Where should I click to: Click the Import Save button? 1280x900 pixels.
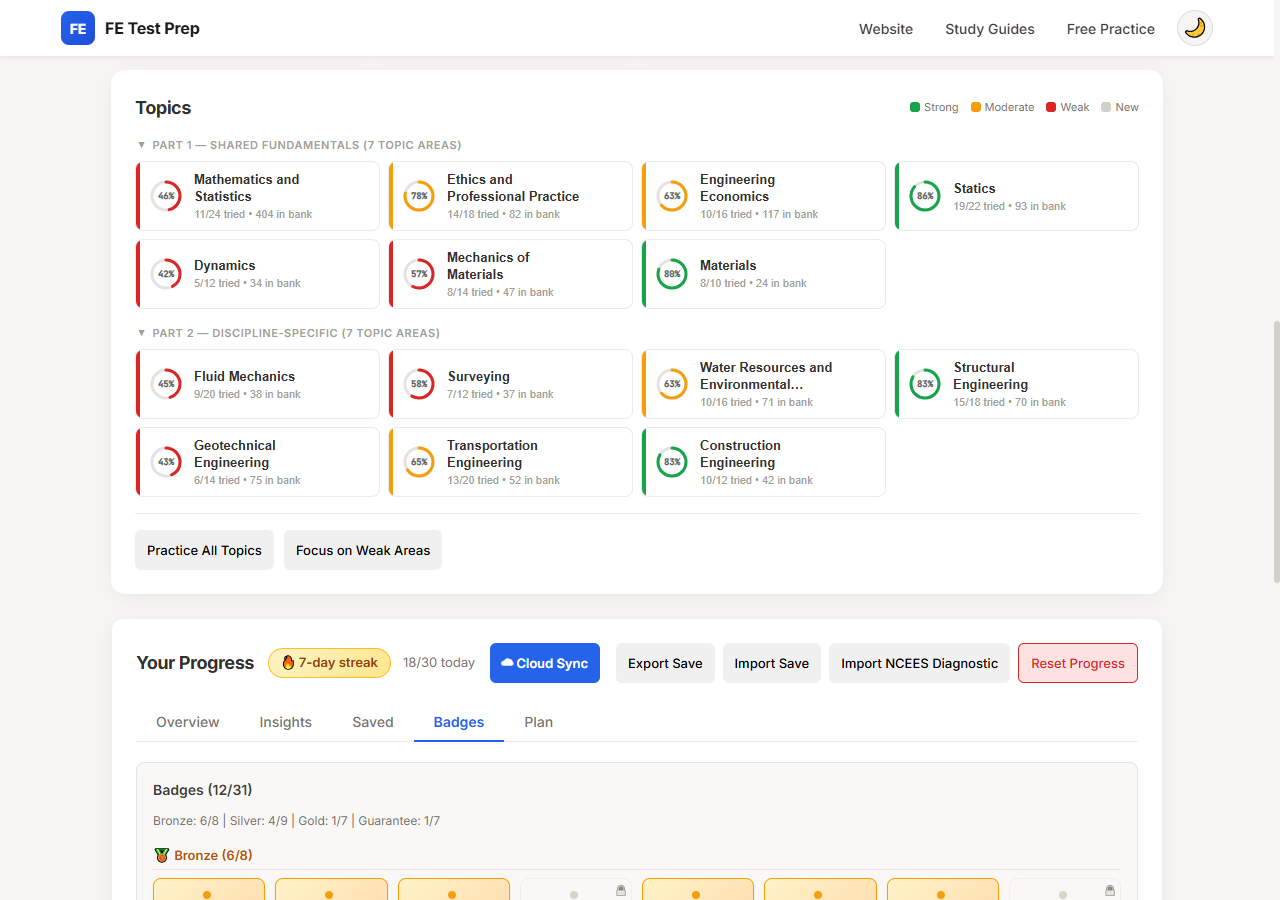pyautogui.click(x=772, y=663)
